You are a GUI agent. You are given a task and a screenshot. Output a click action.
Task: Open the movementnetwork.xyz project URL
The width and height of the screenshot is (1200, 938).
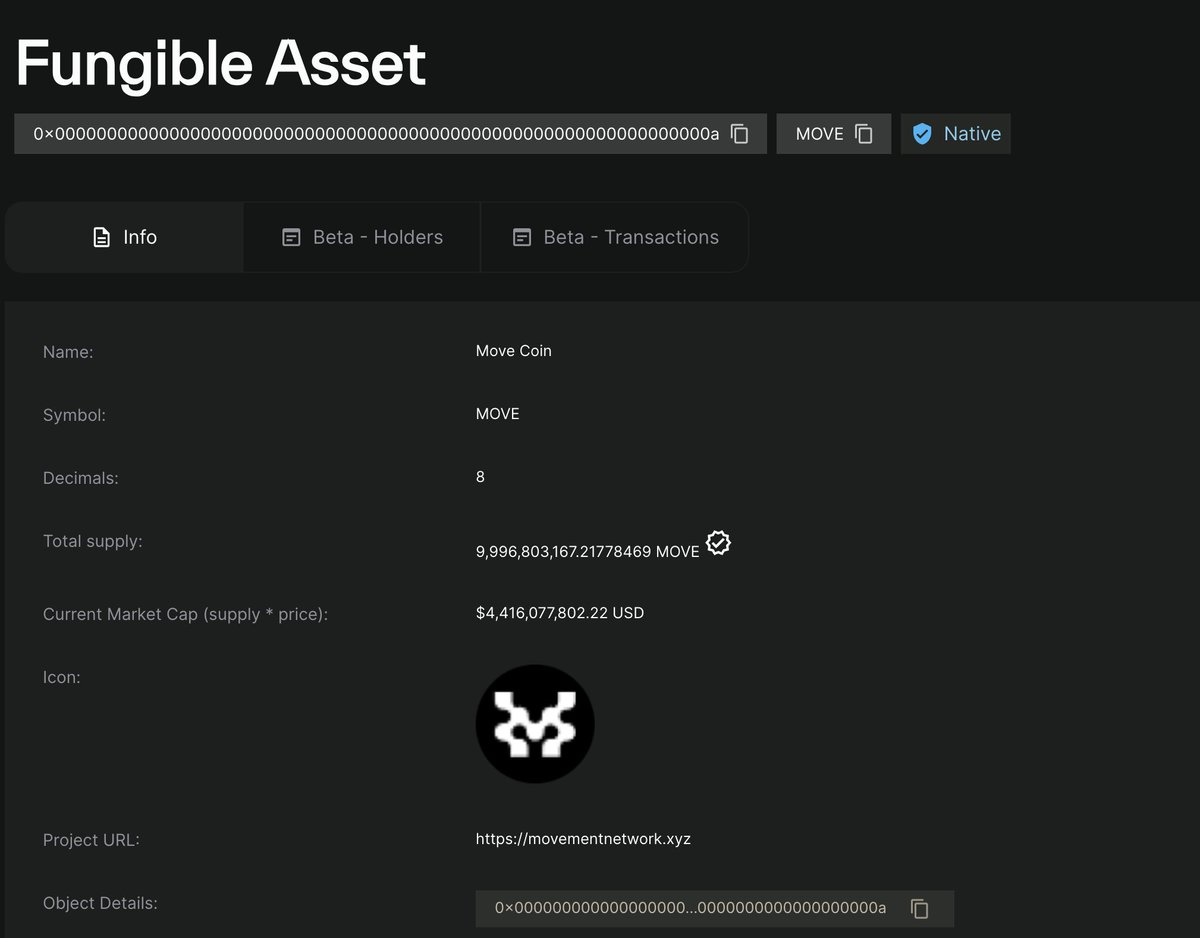[x=583, y=839]
